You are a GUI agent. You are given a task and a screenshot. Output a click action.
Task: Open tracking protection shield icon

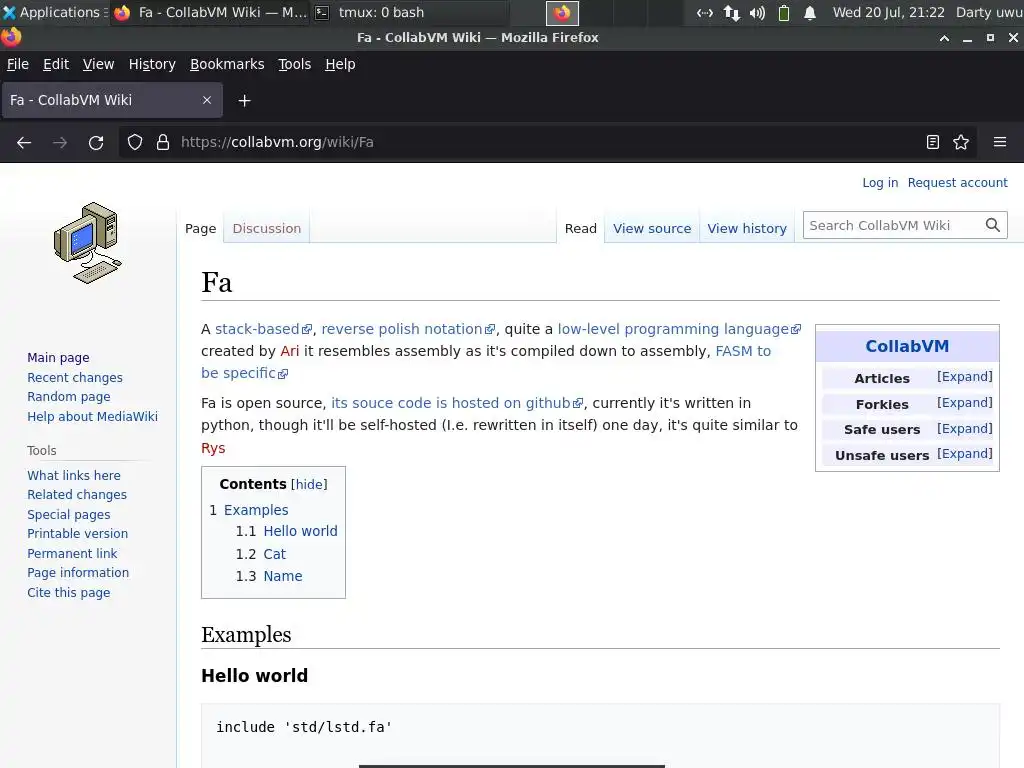coord(135,142)
